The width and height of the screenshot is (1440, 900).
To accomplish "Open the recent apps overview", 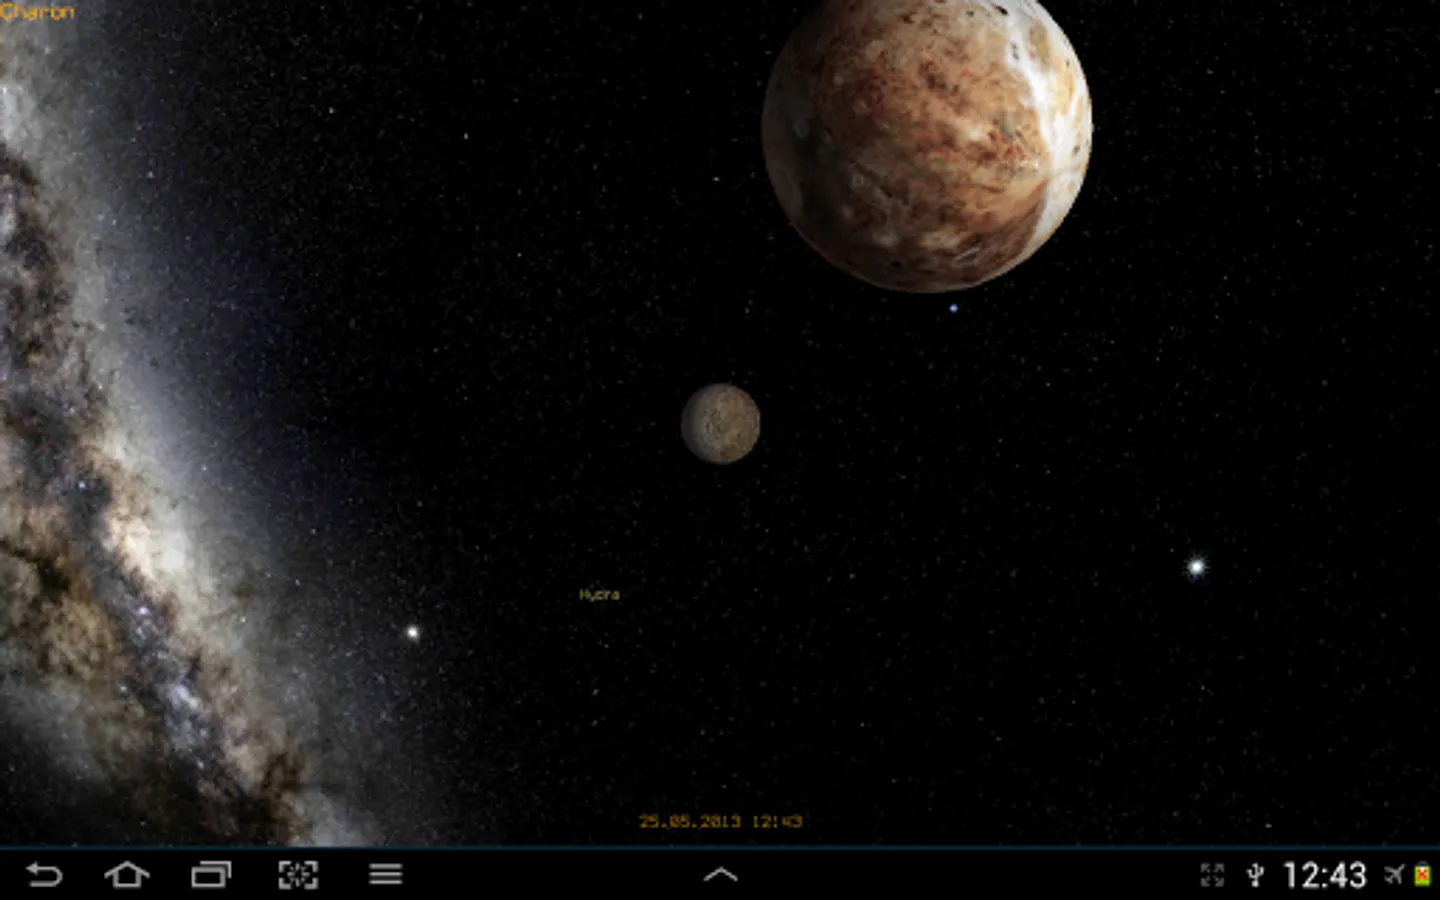I will tap(211, 875).
